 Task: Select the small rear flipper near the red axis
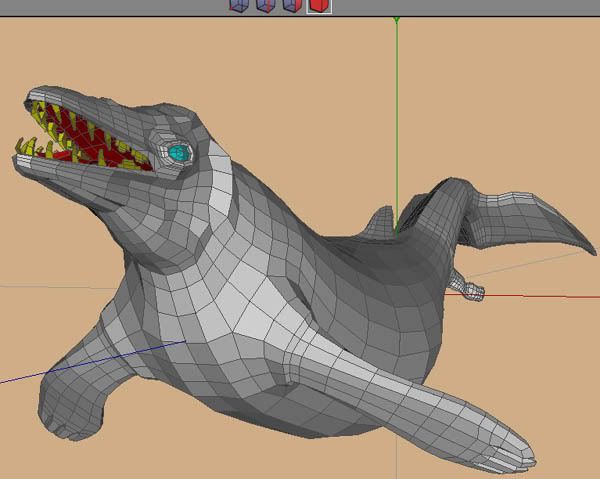tap(470, 290)
